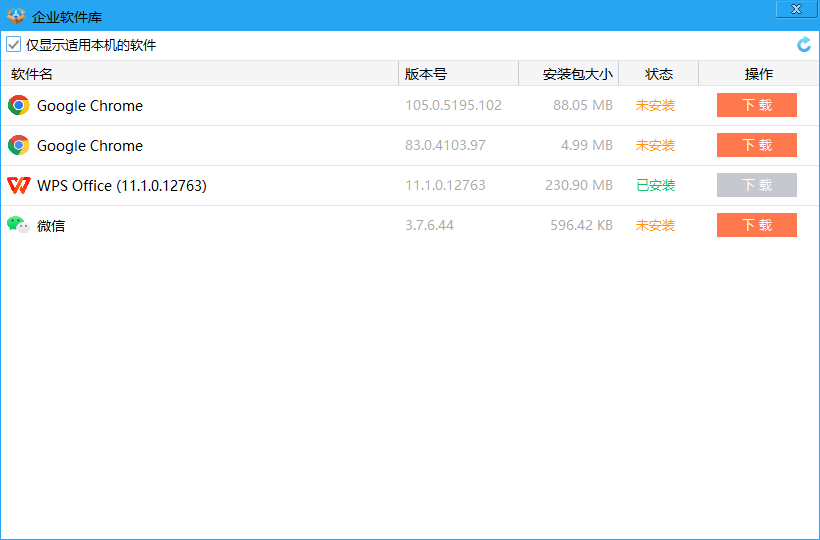Click the 企业软件库 window title text

pos(67,17)
